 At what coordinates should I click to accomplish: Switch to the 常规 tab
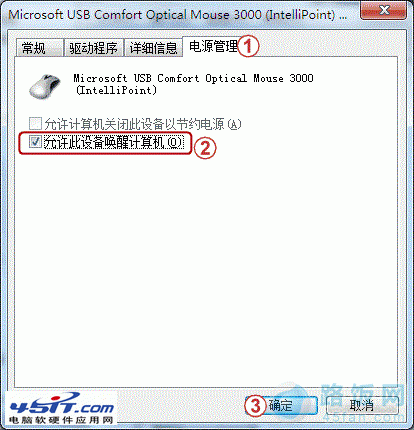pyautogui.click(x=39, y=48)
